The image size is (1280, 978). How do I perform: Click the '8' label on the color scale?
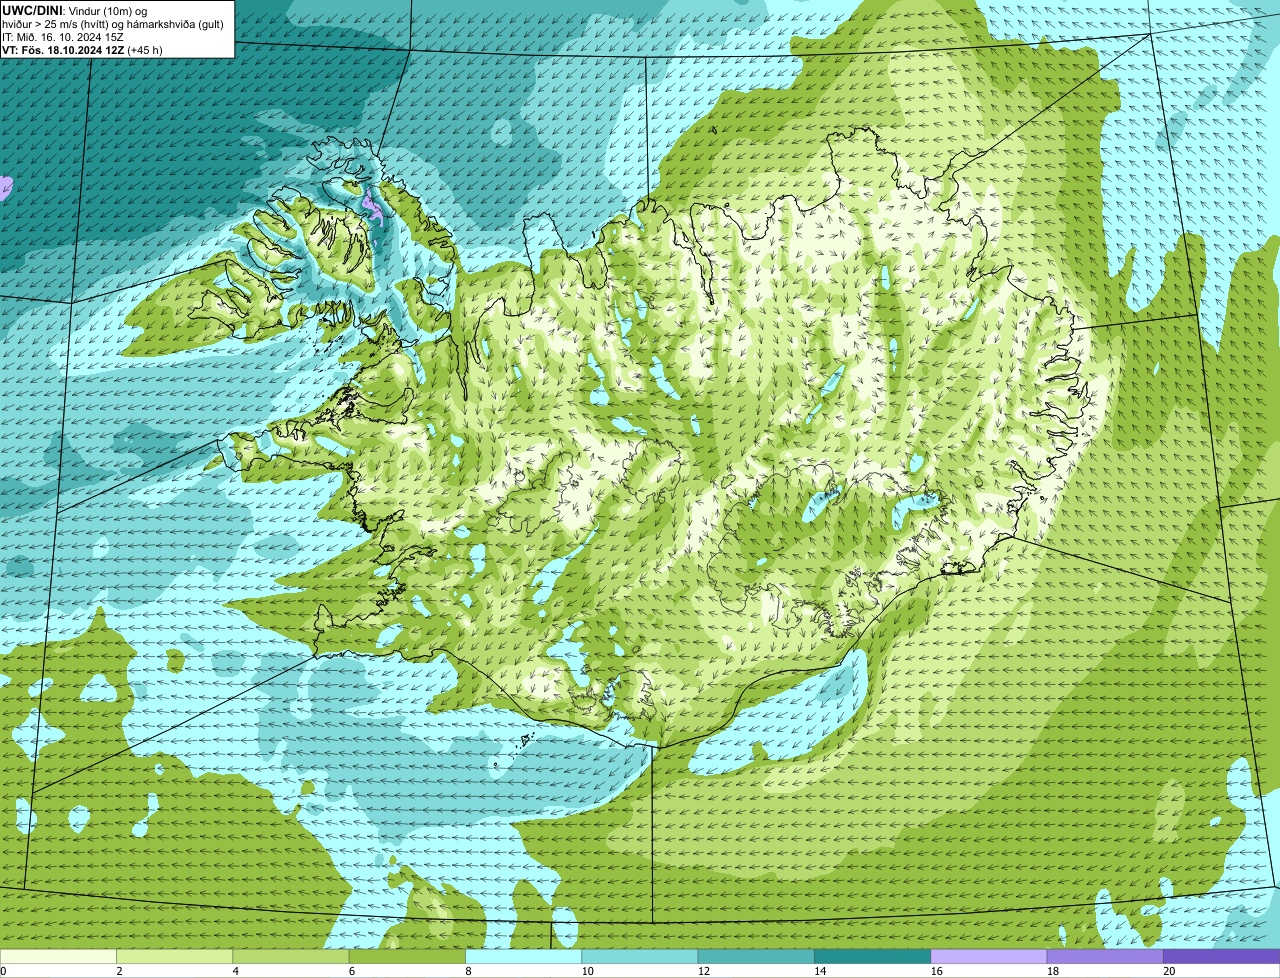click(x=468, y=971)
